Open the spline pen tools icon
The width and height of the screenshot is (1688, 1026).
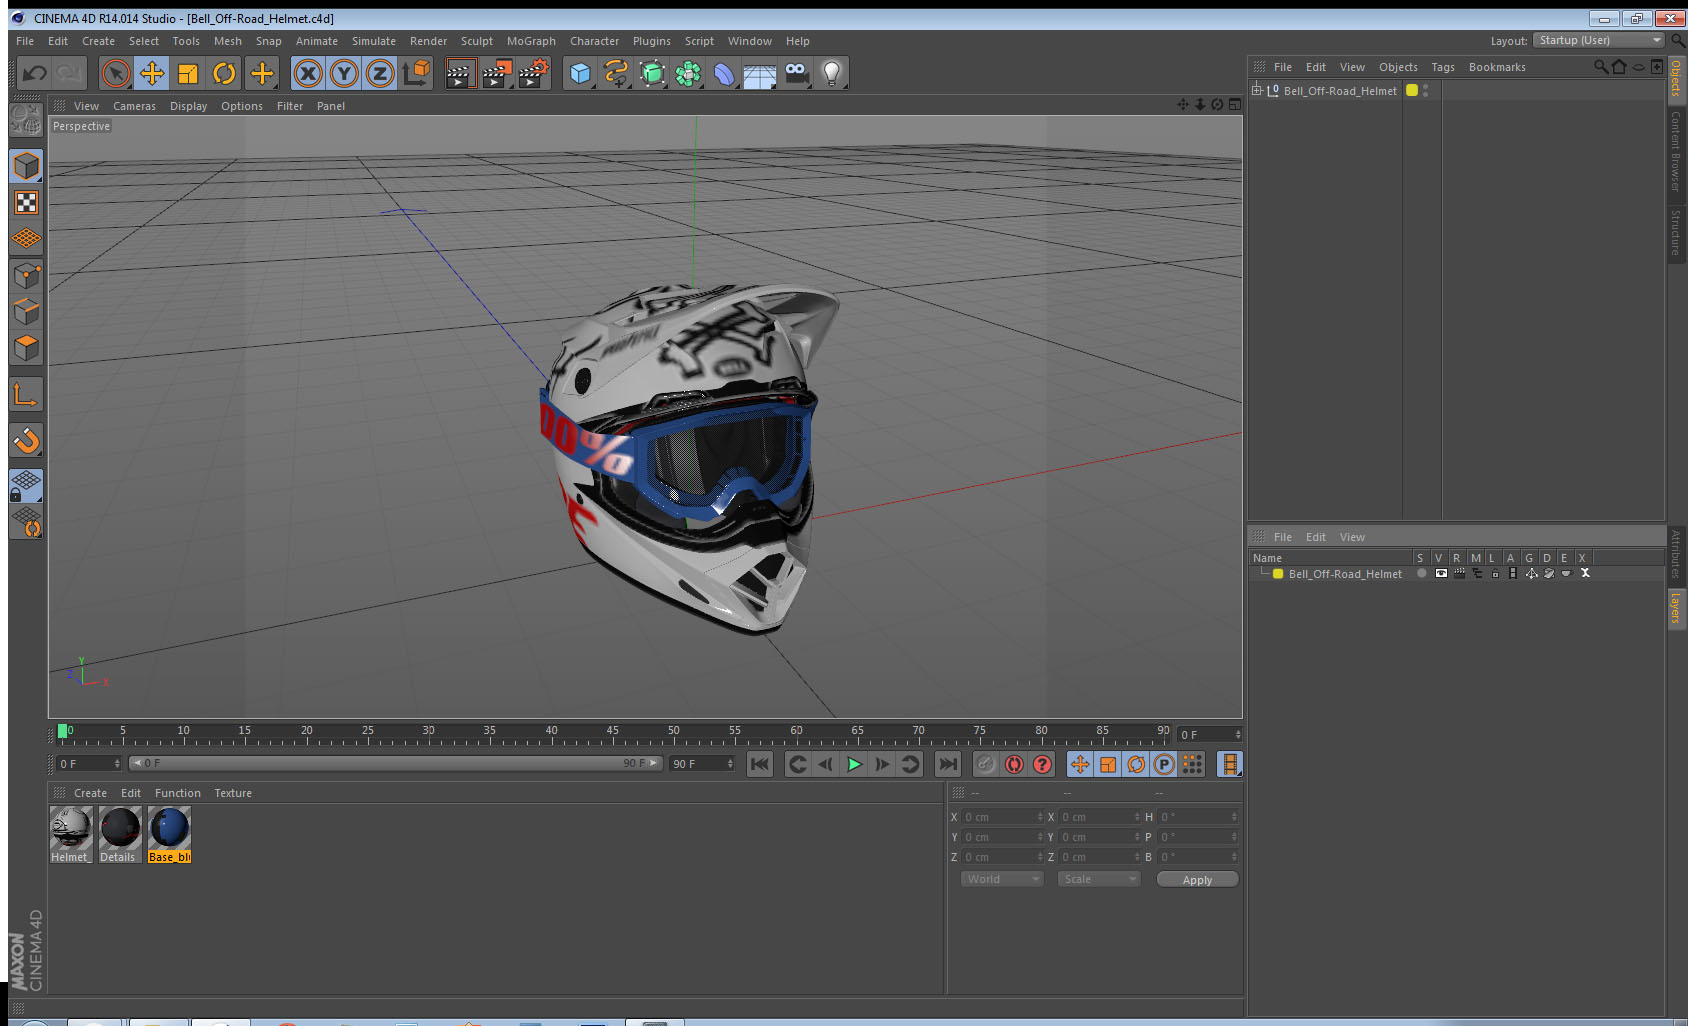(616, 73)
